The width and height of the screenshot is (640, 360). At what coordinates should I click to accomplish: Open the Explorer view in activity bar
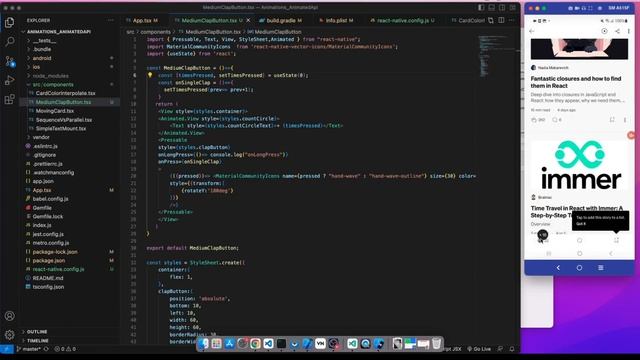(9, 22)
